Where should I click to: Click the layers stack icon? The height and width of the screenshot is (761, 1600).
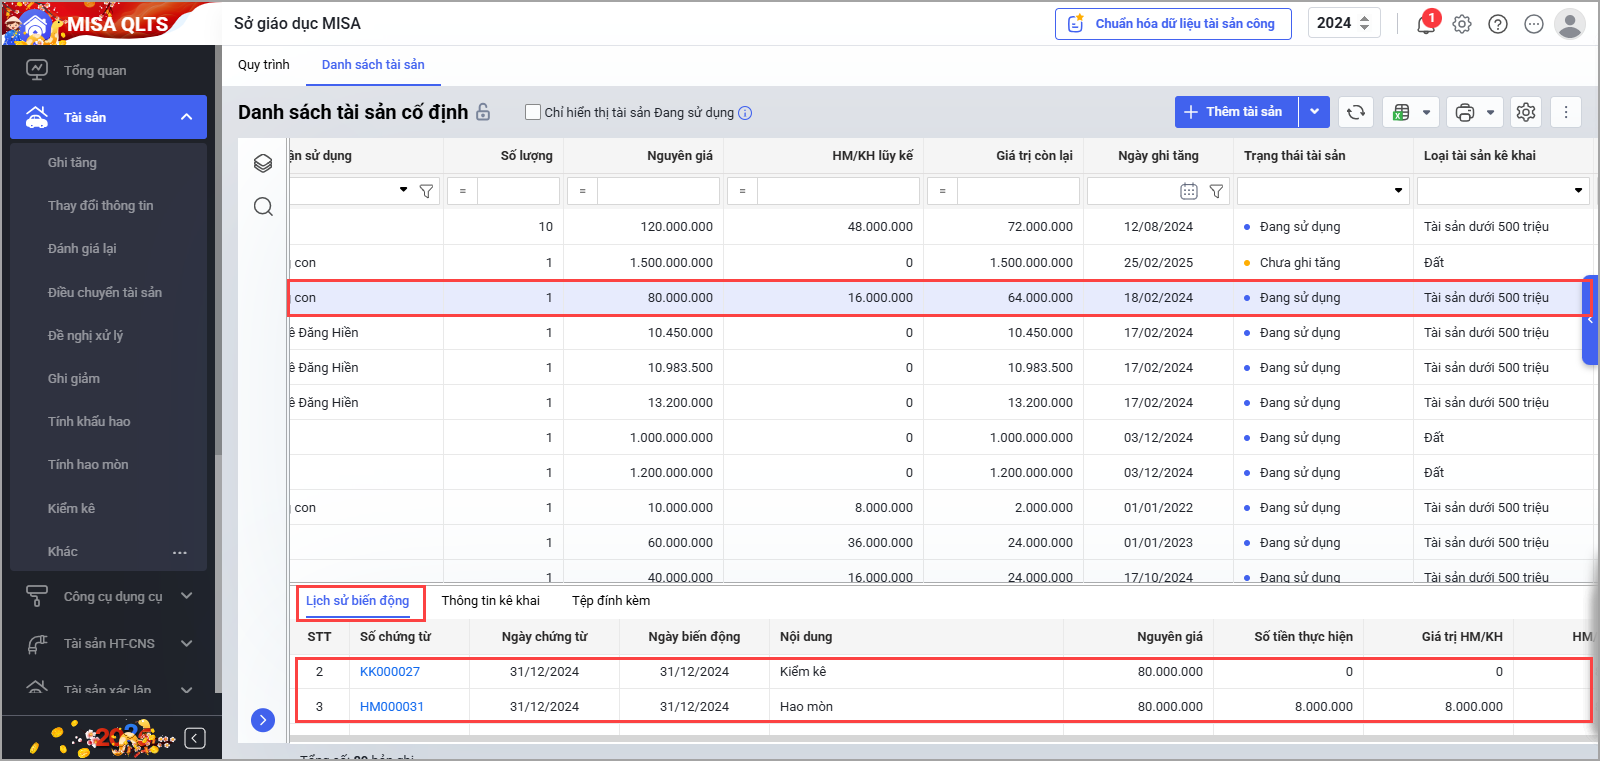point(263,163)
